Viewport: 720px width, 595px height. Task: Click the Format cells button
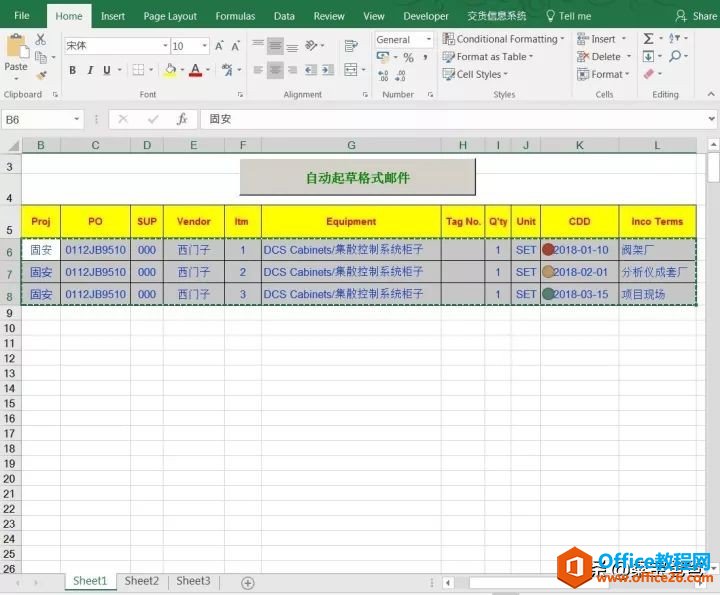tap(603, 74)
